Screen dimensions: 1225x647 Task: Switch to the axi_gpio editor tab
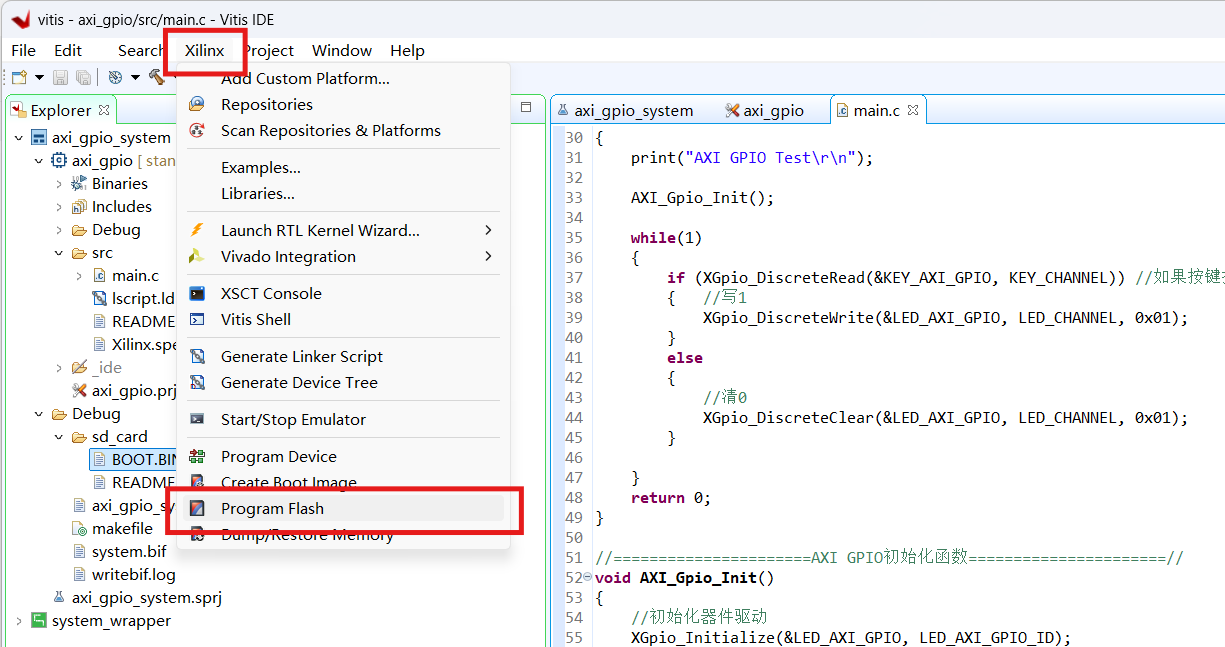pos(773,110)
